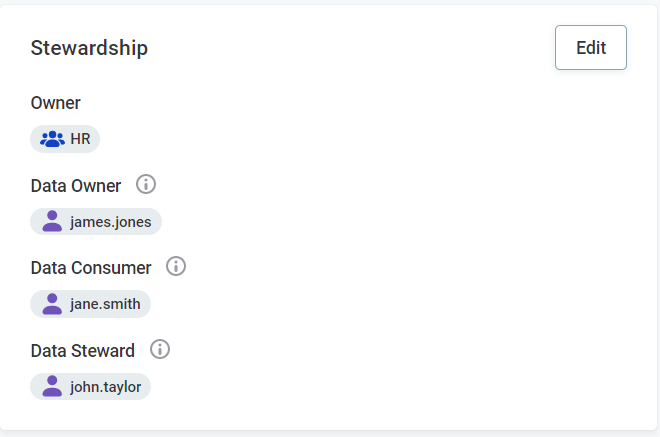This screenshot has height=437, width=660.
Task: Open the james.jones user chip
Action: point(110,221)
